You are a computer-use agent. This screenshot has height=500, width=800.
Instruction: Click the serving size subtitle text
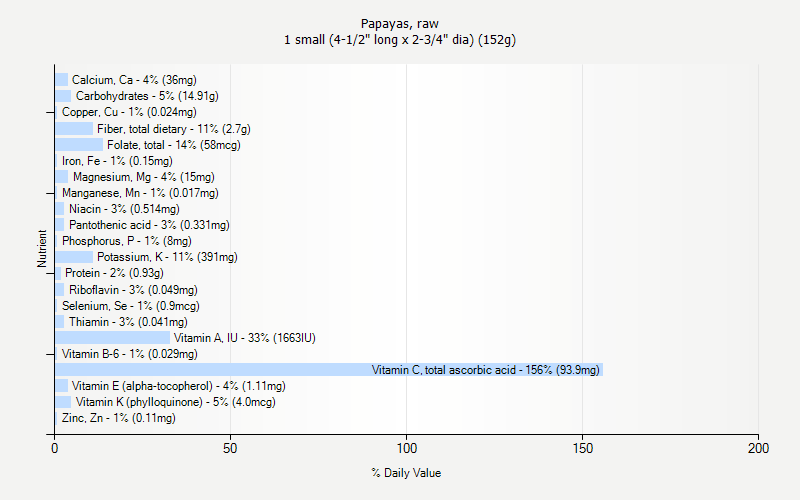[x=400, y=40]
